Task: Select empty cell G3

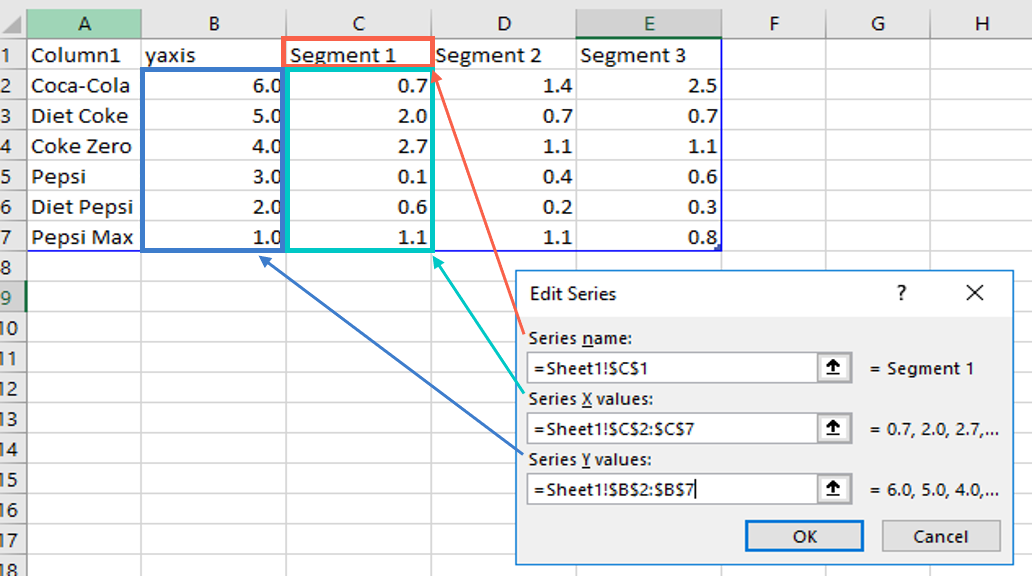Action: click(878, 116)
